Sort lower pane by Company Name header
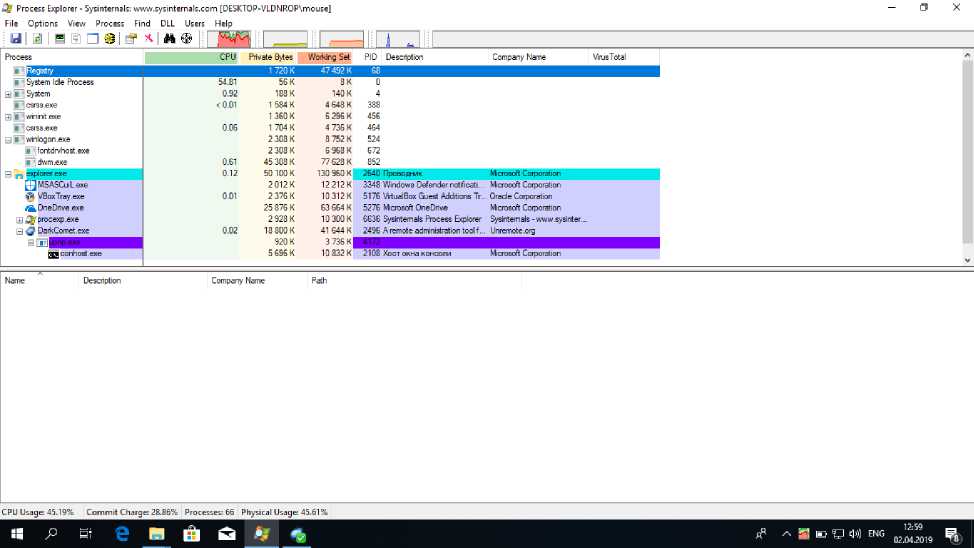The height and width of the screenshot is (548, 974). tap(257, 281)
